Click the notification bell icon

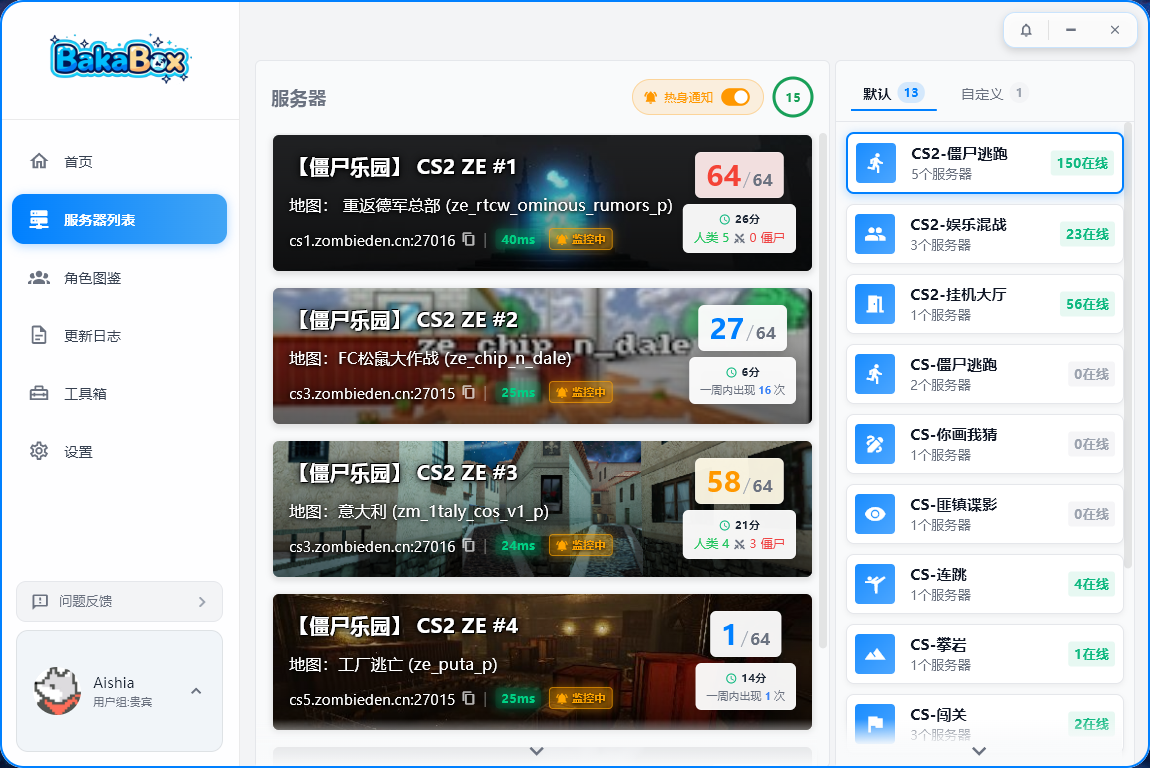click(x=1026, y=30)
